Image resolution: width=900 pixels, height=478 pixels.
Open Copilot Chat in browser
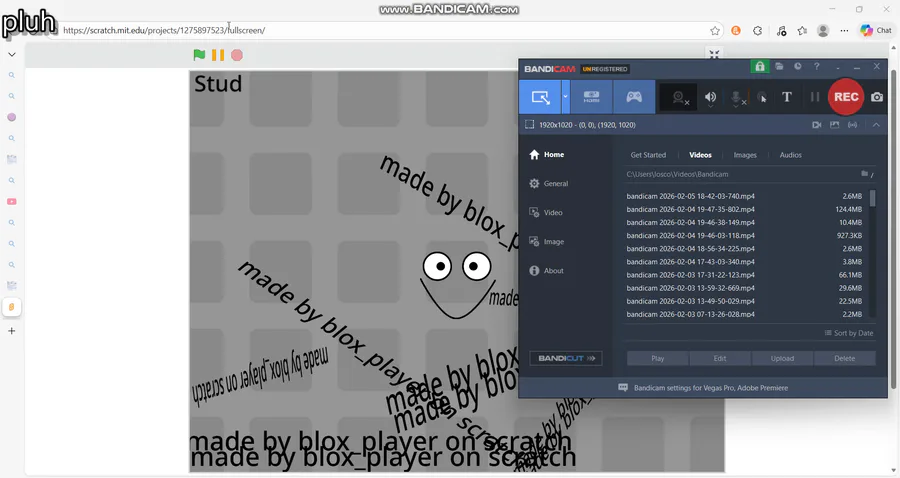(876, 30)
